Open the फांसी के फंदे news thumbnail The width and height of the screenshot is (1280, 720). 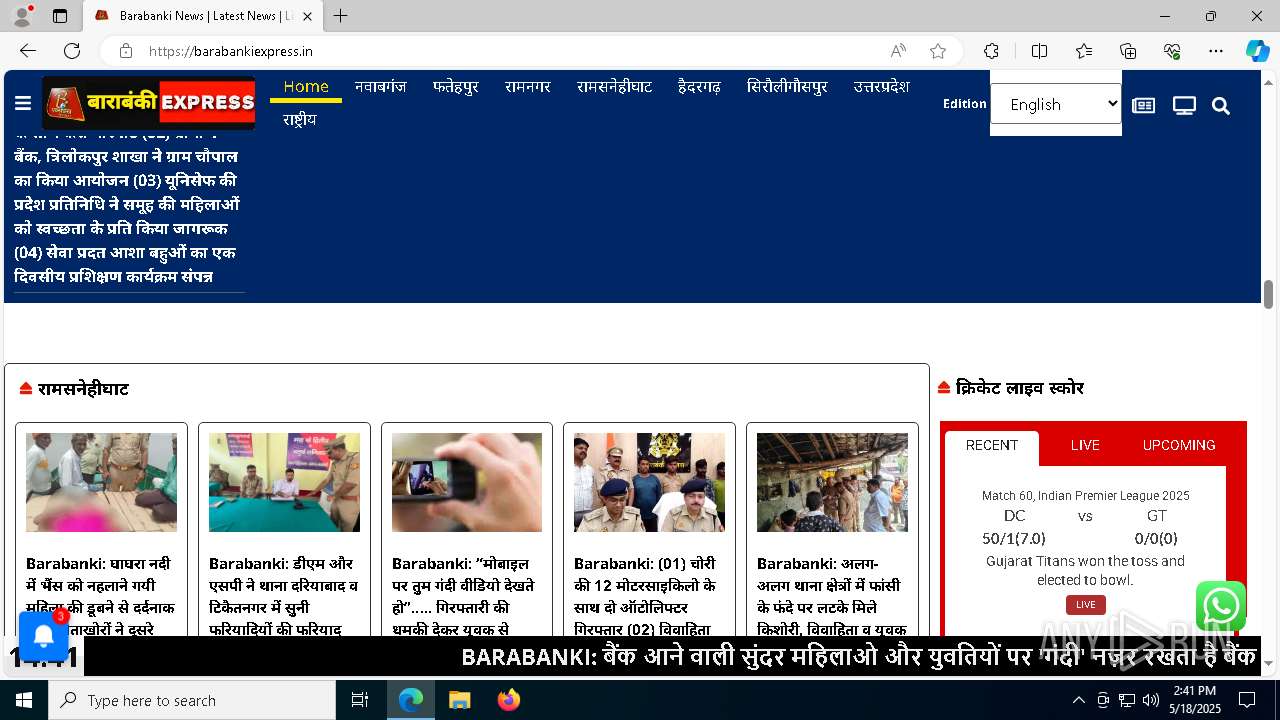pos(832,482)
